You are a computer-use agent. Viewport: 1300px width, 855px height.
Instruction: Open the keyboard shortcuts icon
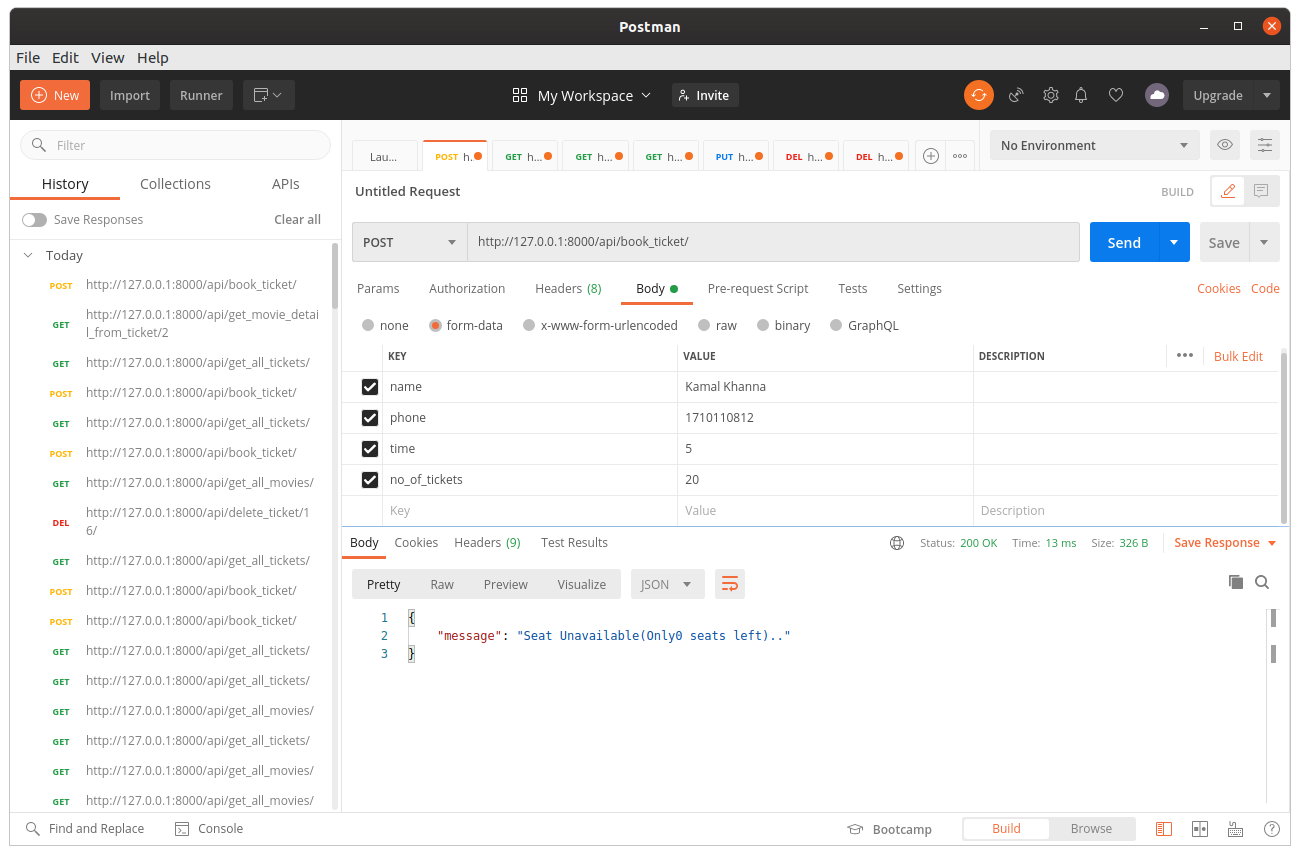click(1236, 829)
